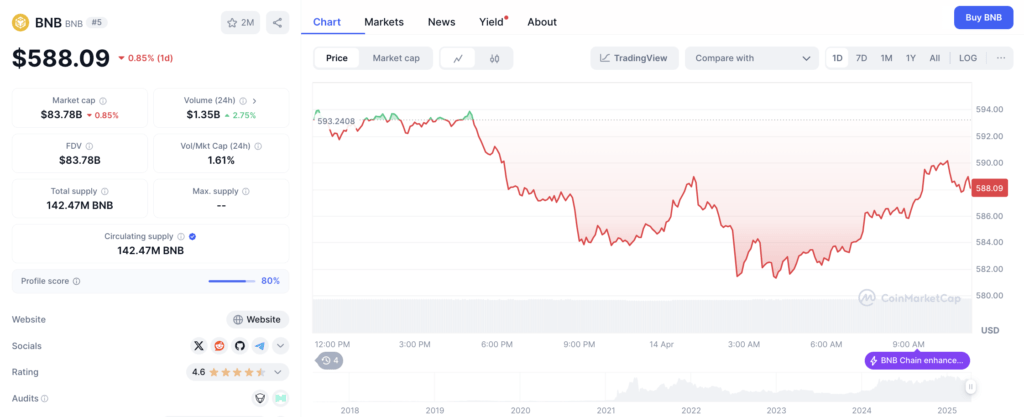The image size is (1024, 417).
Task: Open the chart's three-dot more options
Action: (1001, 58)
